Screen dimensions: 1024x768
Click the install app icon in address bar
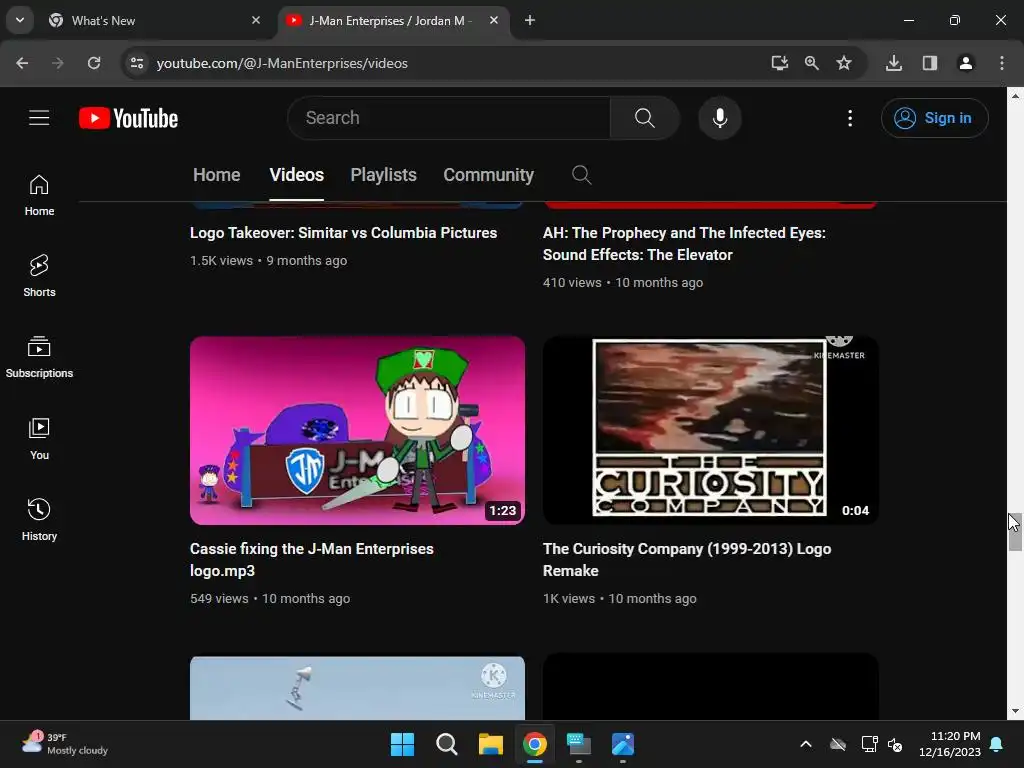coord(779,63)
